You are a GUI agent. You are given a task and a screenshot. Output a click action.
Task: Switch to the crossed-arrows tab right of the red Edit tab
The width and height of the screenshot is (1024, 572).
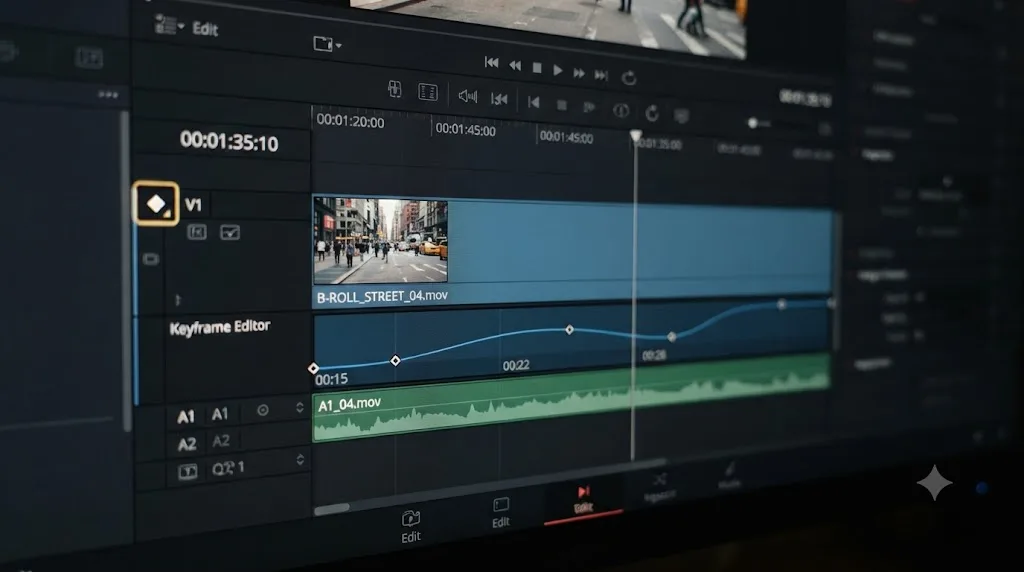click(660, 489)
